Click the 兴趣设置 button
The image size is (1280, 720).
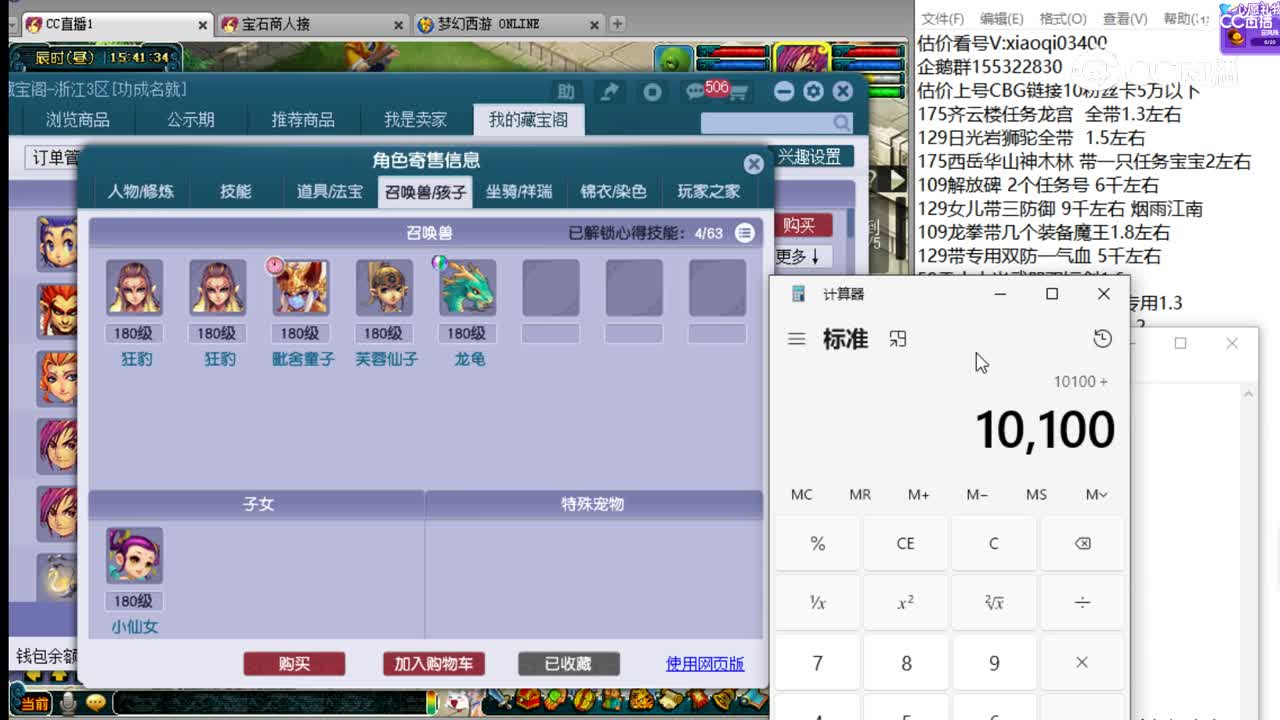pyautogui.click(x=811, y=157)
